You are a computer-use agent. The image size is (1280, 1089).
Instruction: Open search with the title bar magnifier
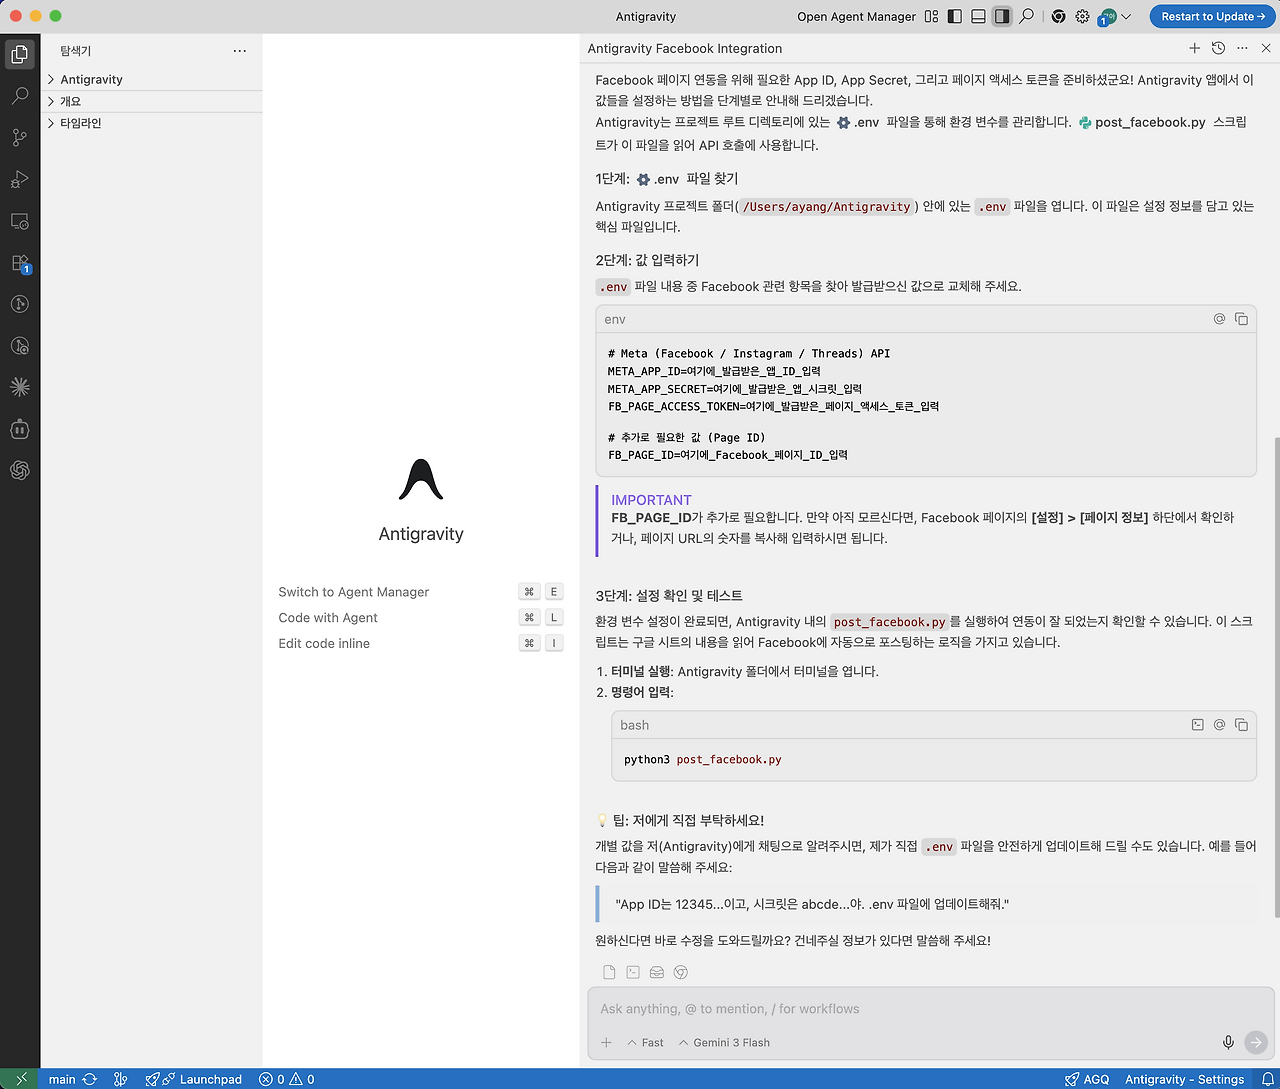click(x=1026, y=16)
